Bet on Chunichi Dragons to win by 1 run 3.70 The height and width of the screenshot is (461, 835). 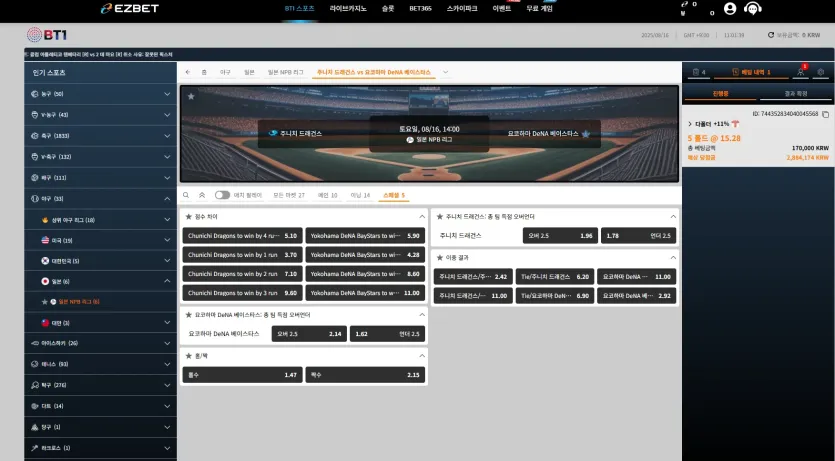tap(242, 255)
